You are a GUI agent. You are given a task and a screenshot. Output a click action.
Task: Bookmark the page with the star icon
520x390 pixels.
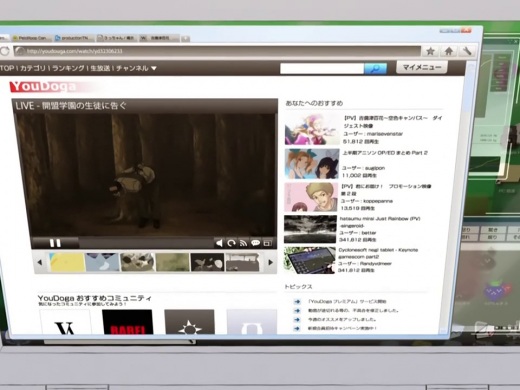[x=430, y=51]
